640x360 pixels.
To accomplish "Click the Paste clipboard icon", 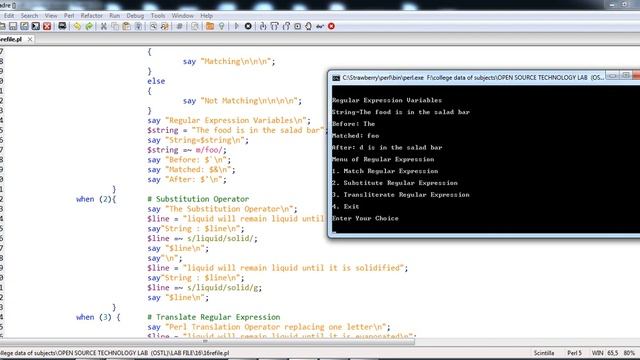I will tap(127, 26).
